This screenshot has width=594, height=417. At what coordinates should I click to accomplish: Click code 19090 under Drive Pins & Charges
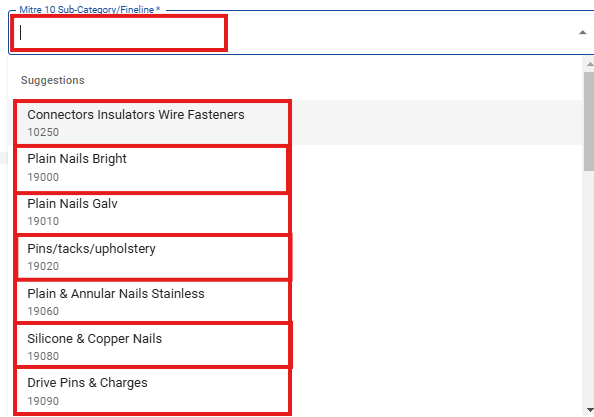(x=43, y=401)
